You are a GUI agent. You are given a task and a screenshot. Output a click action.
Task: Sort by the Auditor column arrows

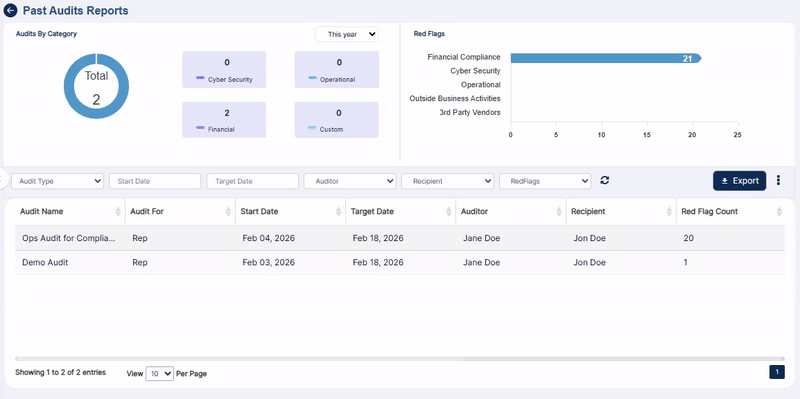click(x=559, y=212)
